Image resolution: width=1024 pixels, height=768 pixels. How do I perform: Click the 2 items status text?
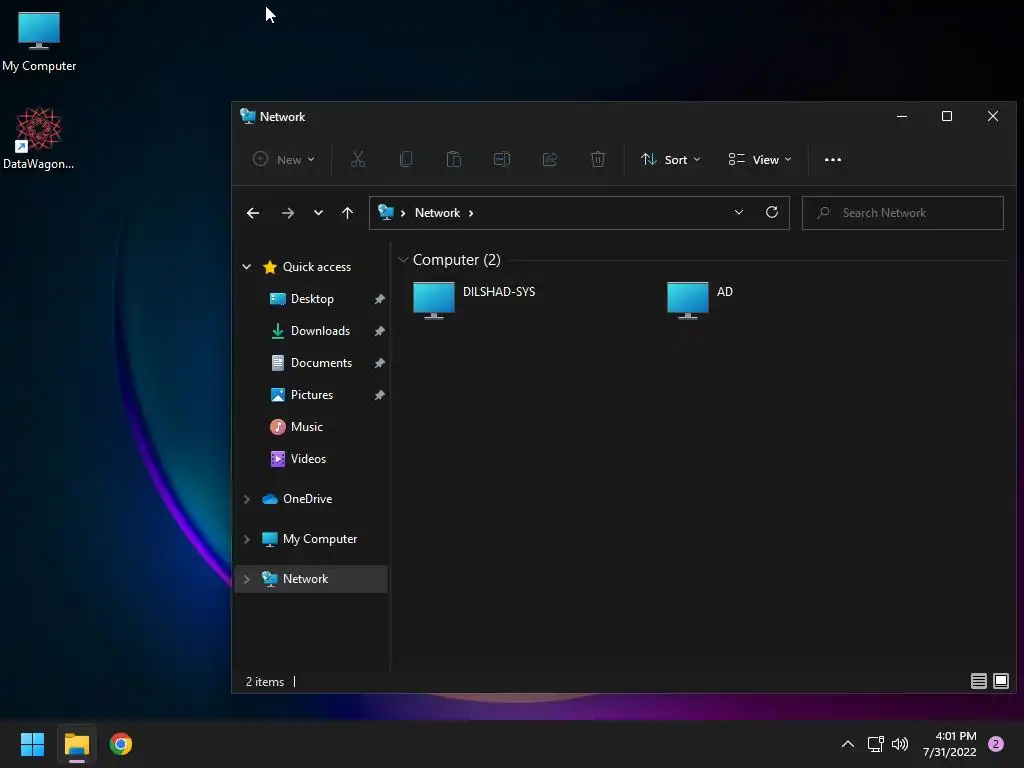click(x=264, y=682)
